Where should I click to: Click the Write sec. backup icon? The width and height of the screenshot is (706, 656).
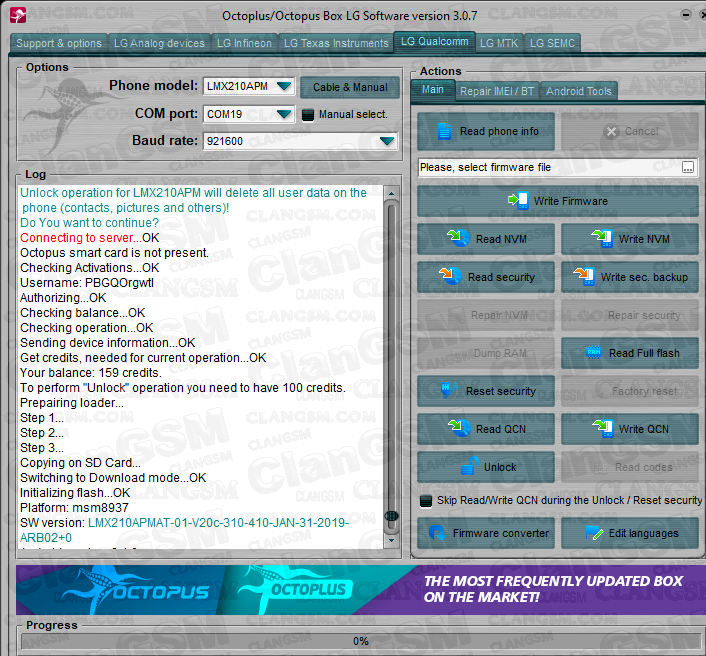584,276
